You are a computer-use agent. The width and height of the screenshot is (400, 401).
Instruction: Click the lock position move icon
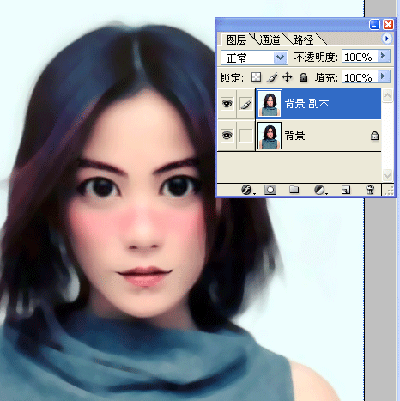coord(287,78)
